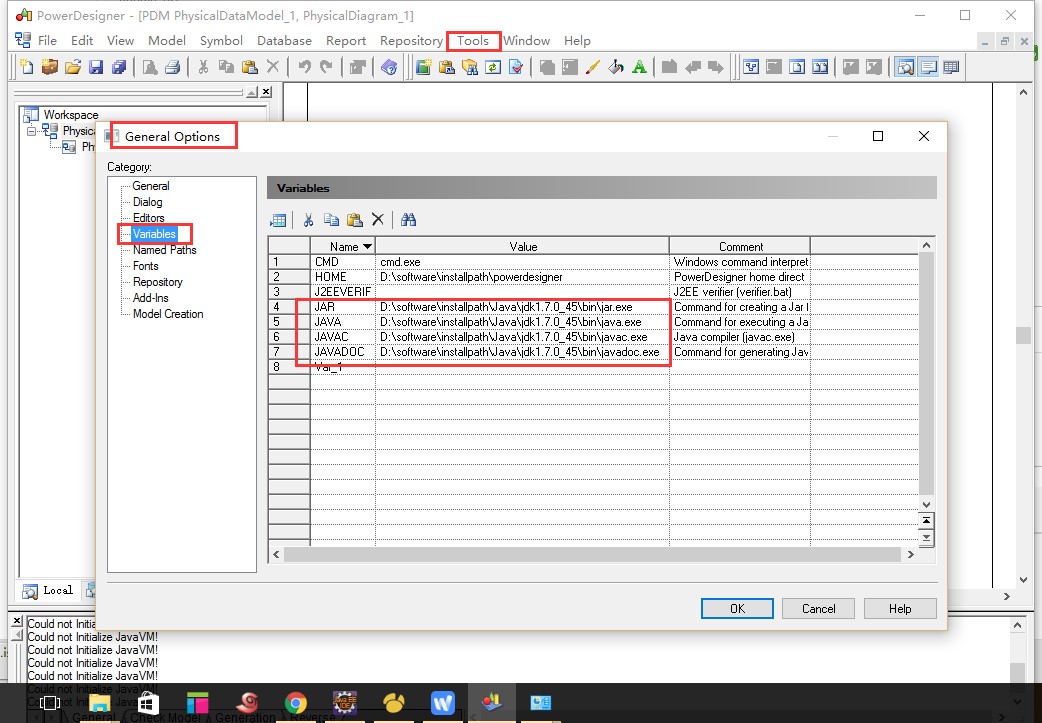The width and height of the screenshot is (1042, 723).
Task: Select the Editors category
Action: (x=148, y=218)
